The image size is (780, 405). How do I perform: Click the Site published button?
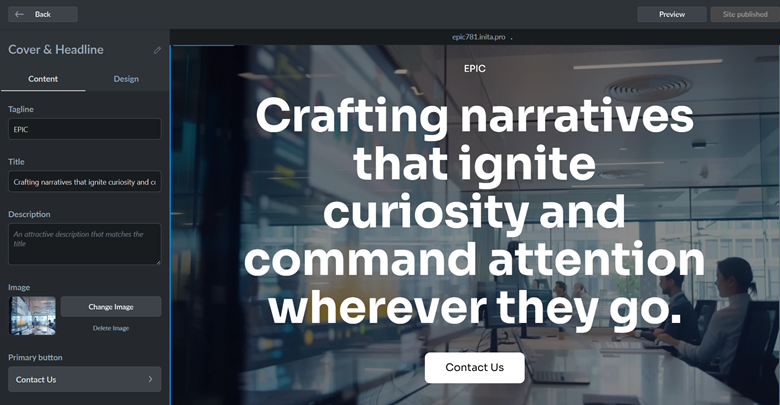745,14
